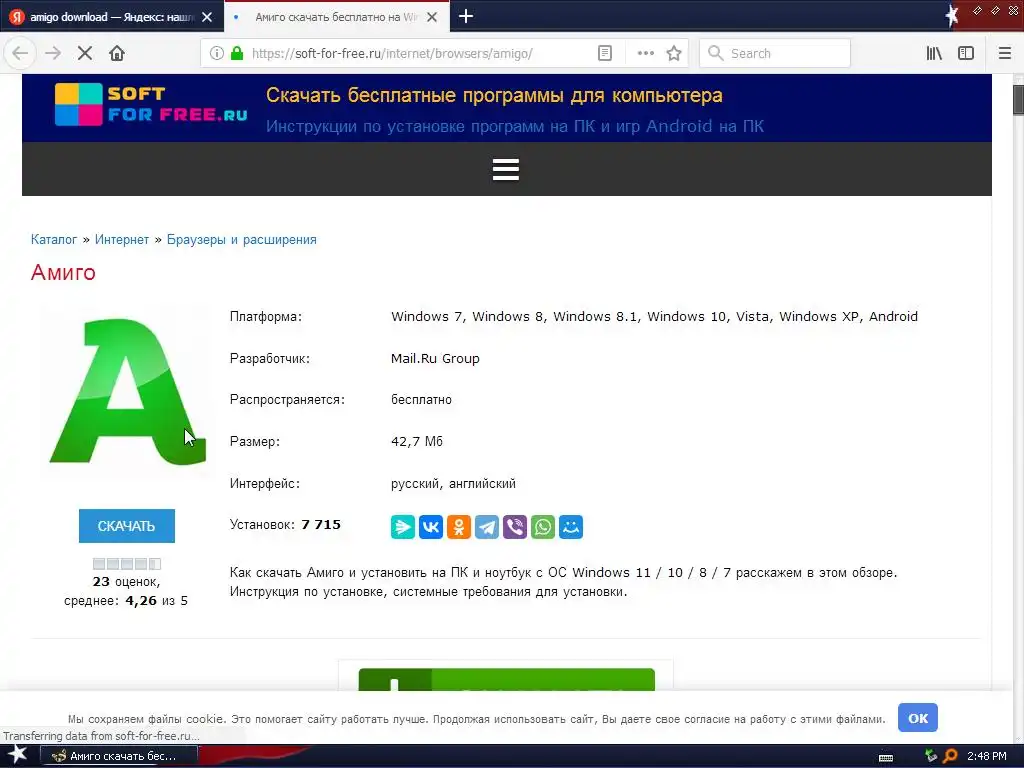Image resolution: width=1024 pixels, height=768 pixels.
Task: Open the Интернет breadcrumb link
Action: click(x=122, y=240)
